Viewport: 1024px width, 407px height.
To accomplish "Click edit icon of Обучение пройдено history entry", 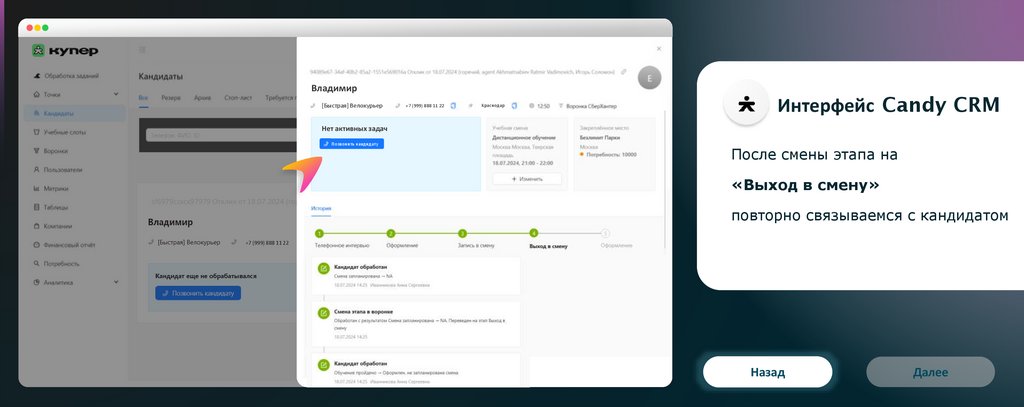I will click(323, 365).
